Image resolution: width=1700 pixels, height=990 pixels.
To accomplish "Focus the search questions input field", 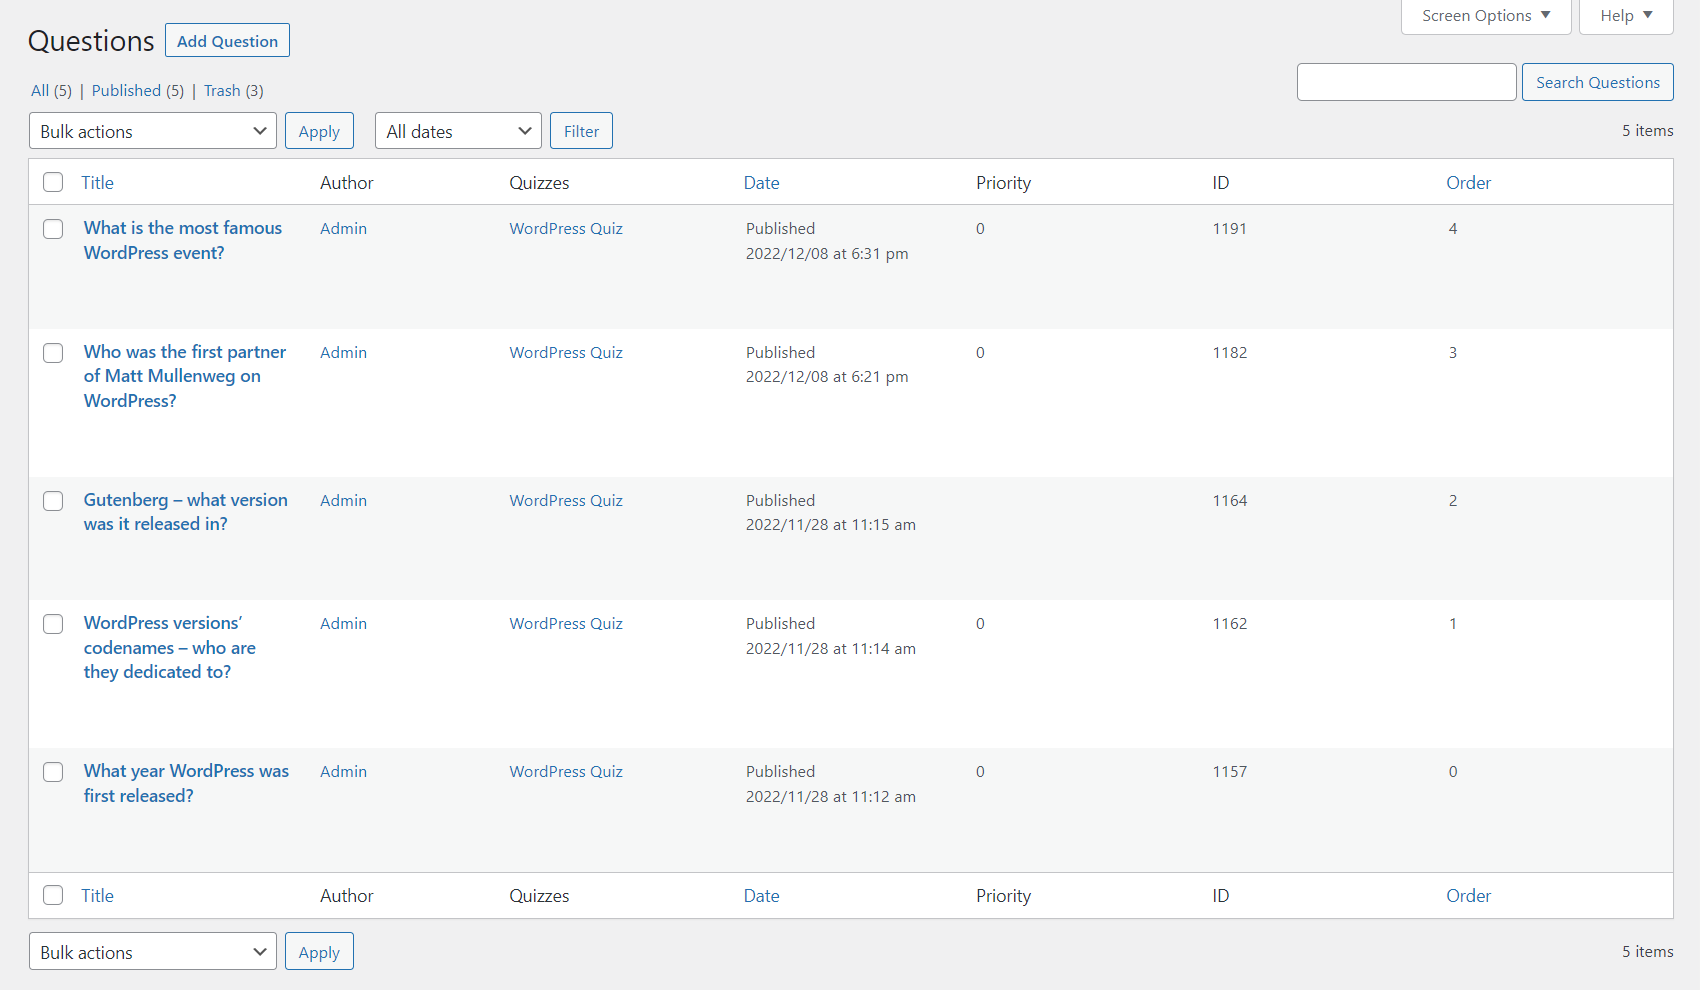I will tap(1406, 82).
